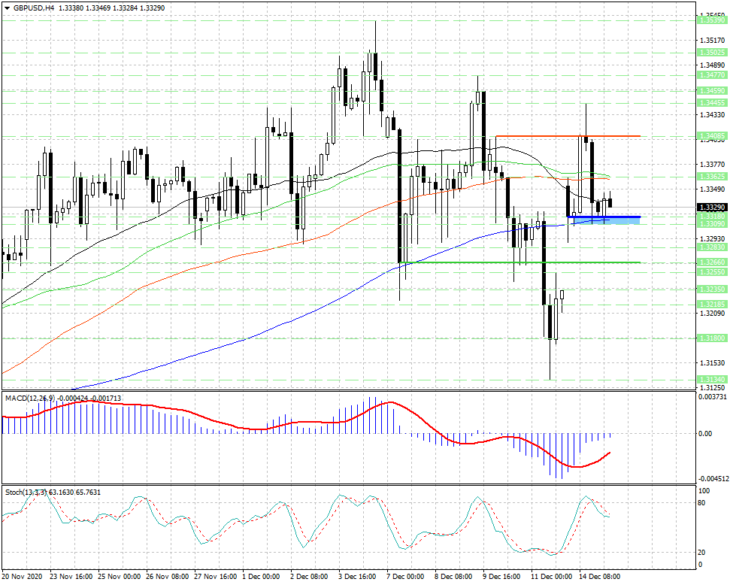The image size is (730, 585).
Task: Click the 1 Dec 00:00 time axis label
Action: (262, 577)
